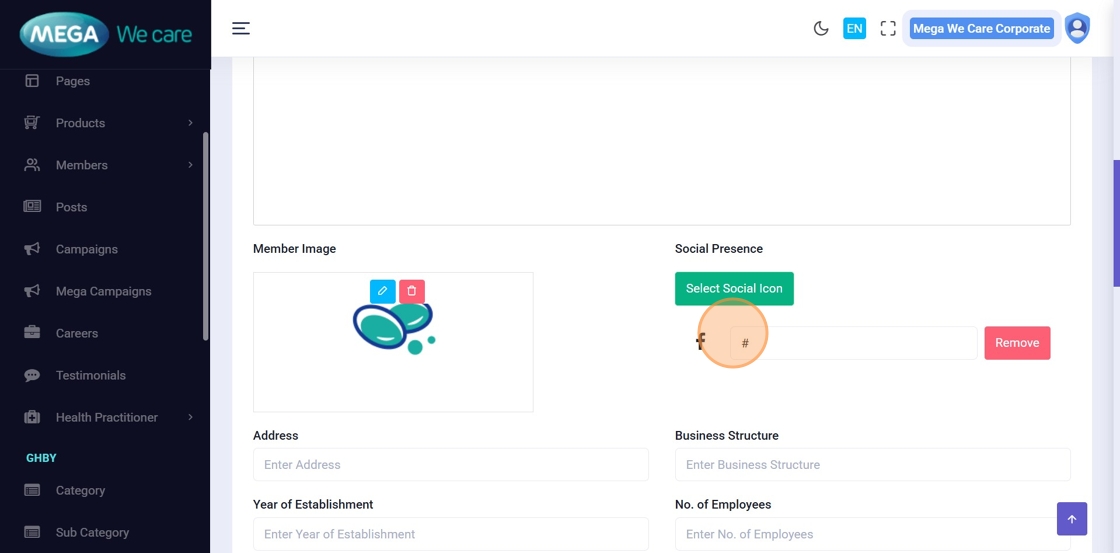Click the edit pencil icon on member image
The height and width of the screenshot is (553, 1120).
pos(382,291)
